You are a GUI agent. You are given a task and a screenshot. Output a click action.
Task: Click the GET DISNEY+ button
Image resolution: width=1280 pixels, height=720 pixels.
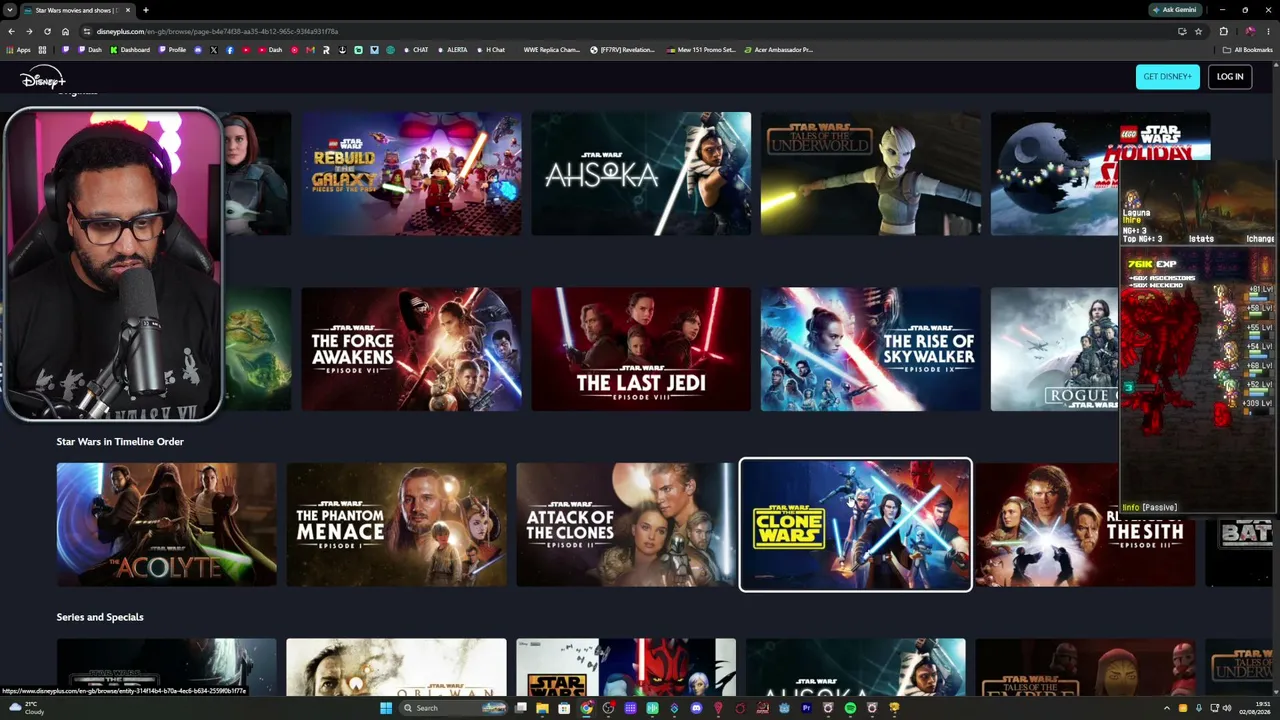pos(1167,77)
